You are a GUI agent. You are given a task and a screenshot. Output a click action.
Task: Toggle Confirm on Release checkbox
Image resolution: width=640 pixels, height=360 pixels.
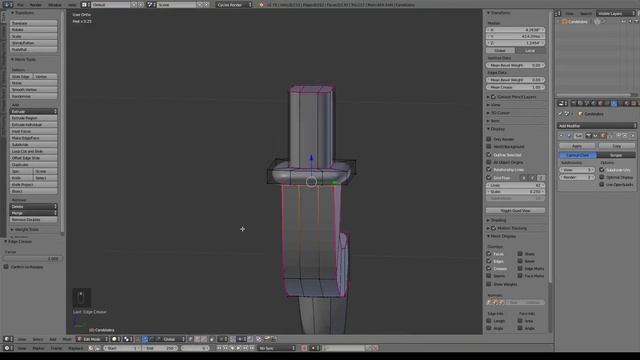point(6,267)
